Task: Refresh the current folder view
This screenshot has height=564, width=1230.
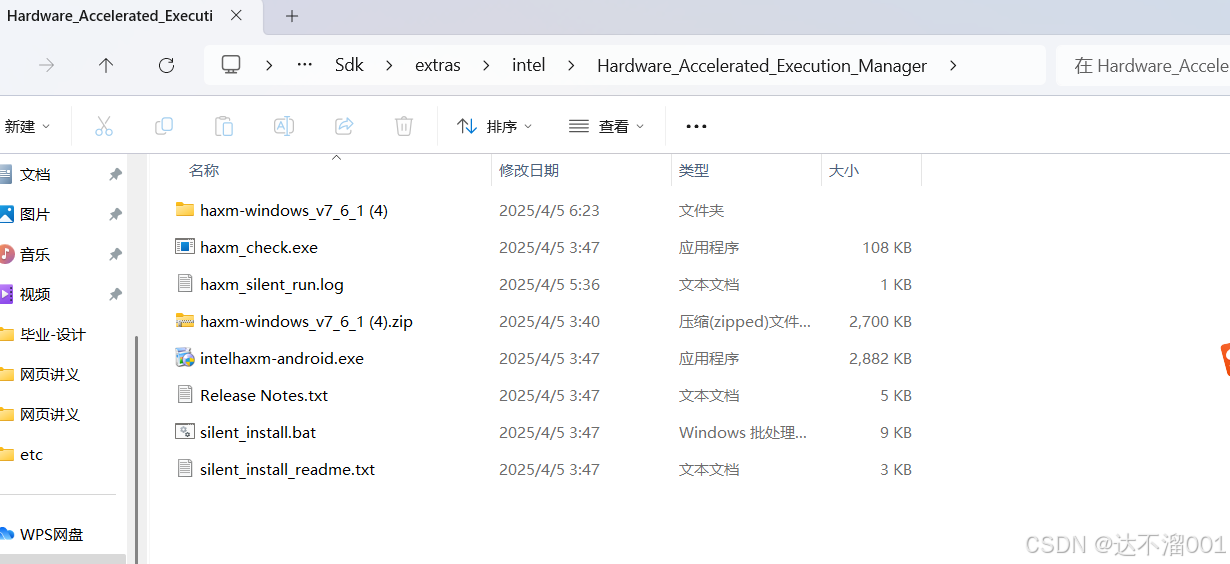Action: click(166, 65)
